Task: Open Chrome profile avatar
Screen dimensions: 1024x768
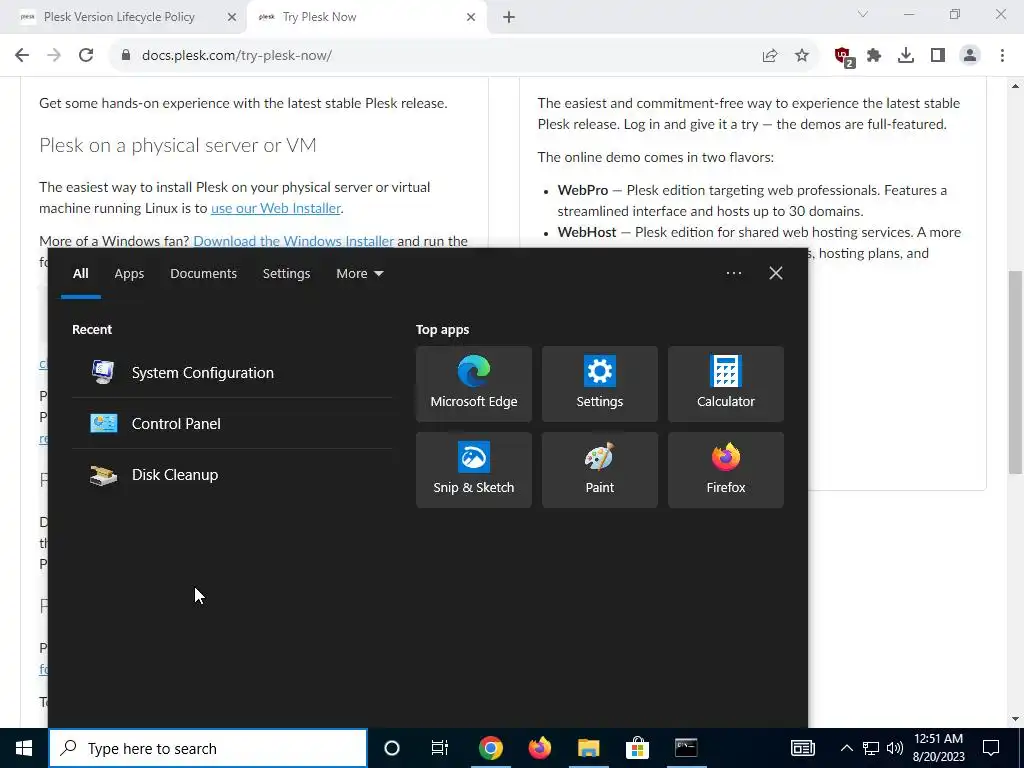Action: pos(970,56)
